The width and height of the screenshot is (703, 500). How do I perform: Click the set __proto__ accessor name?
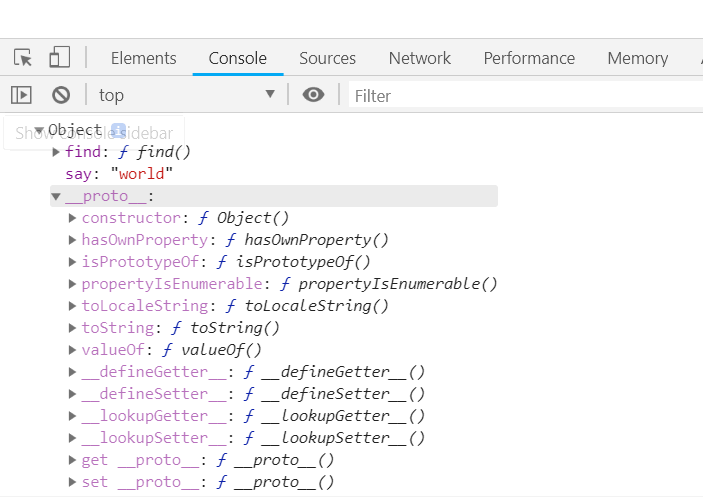tap(140, 482)
